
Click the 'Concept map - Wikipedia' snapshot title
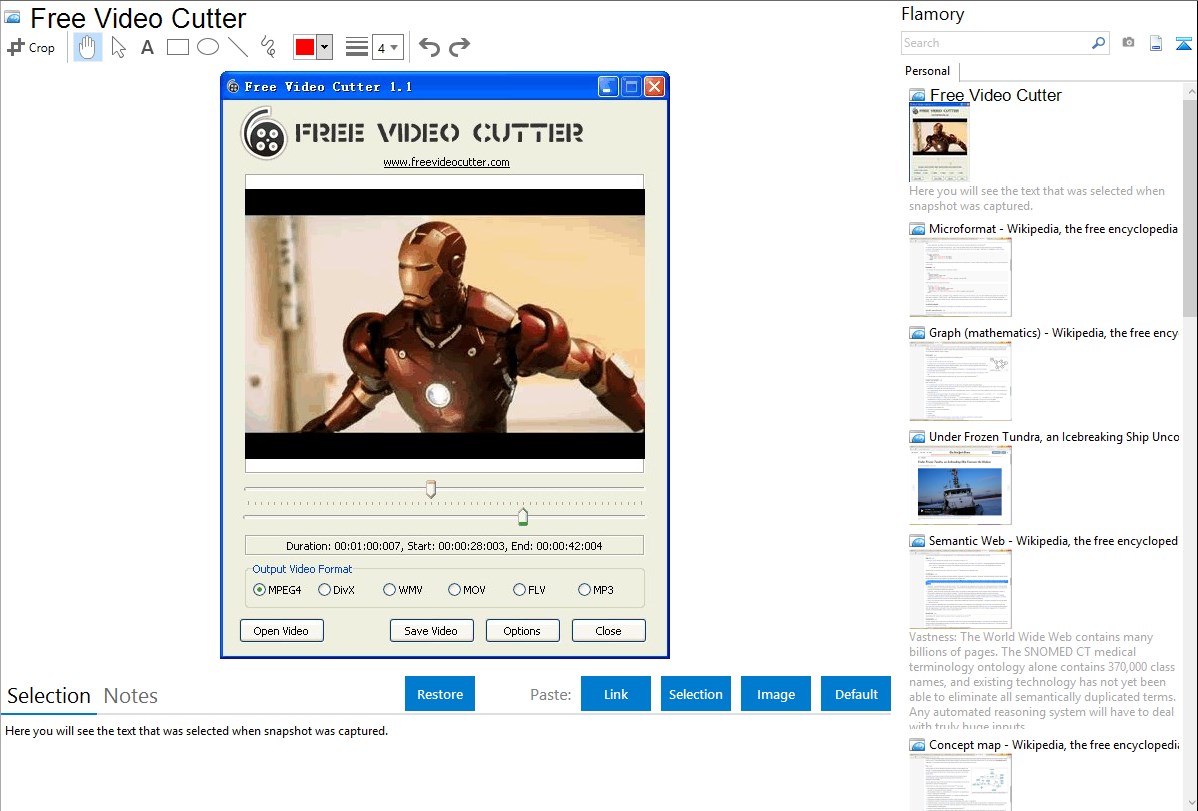(1054, 745)
